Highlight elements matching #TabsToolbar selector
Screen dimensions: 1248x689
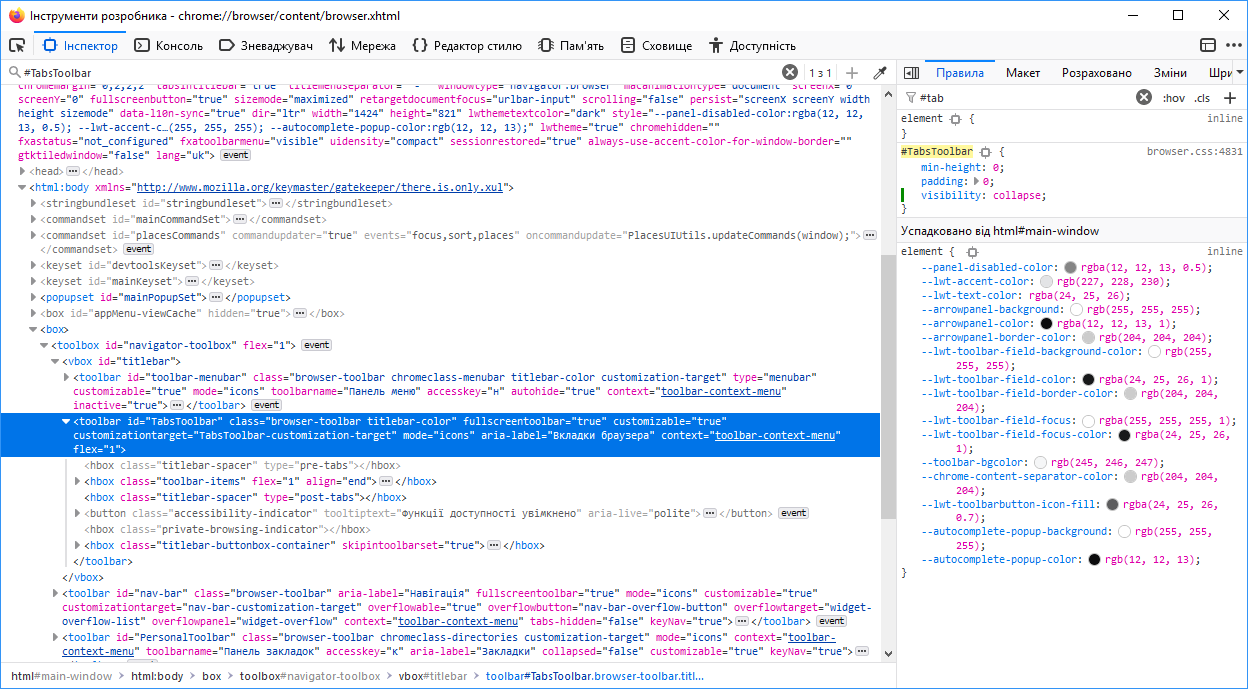coord(984,152)
